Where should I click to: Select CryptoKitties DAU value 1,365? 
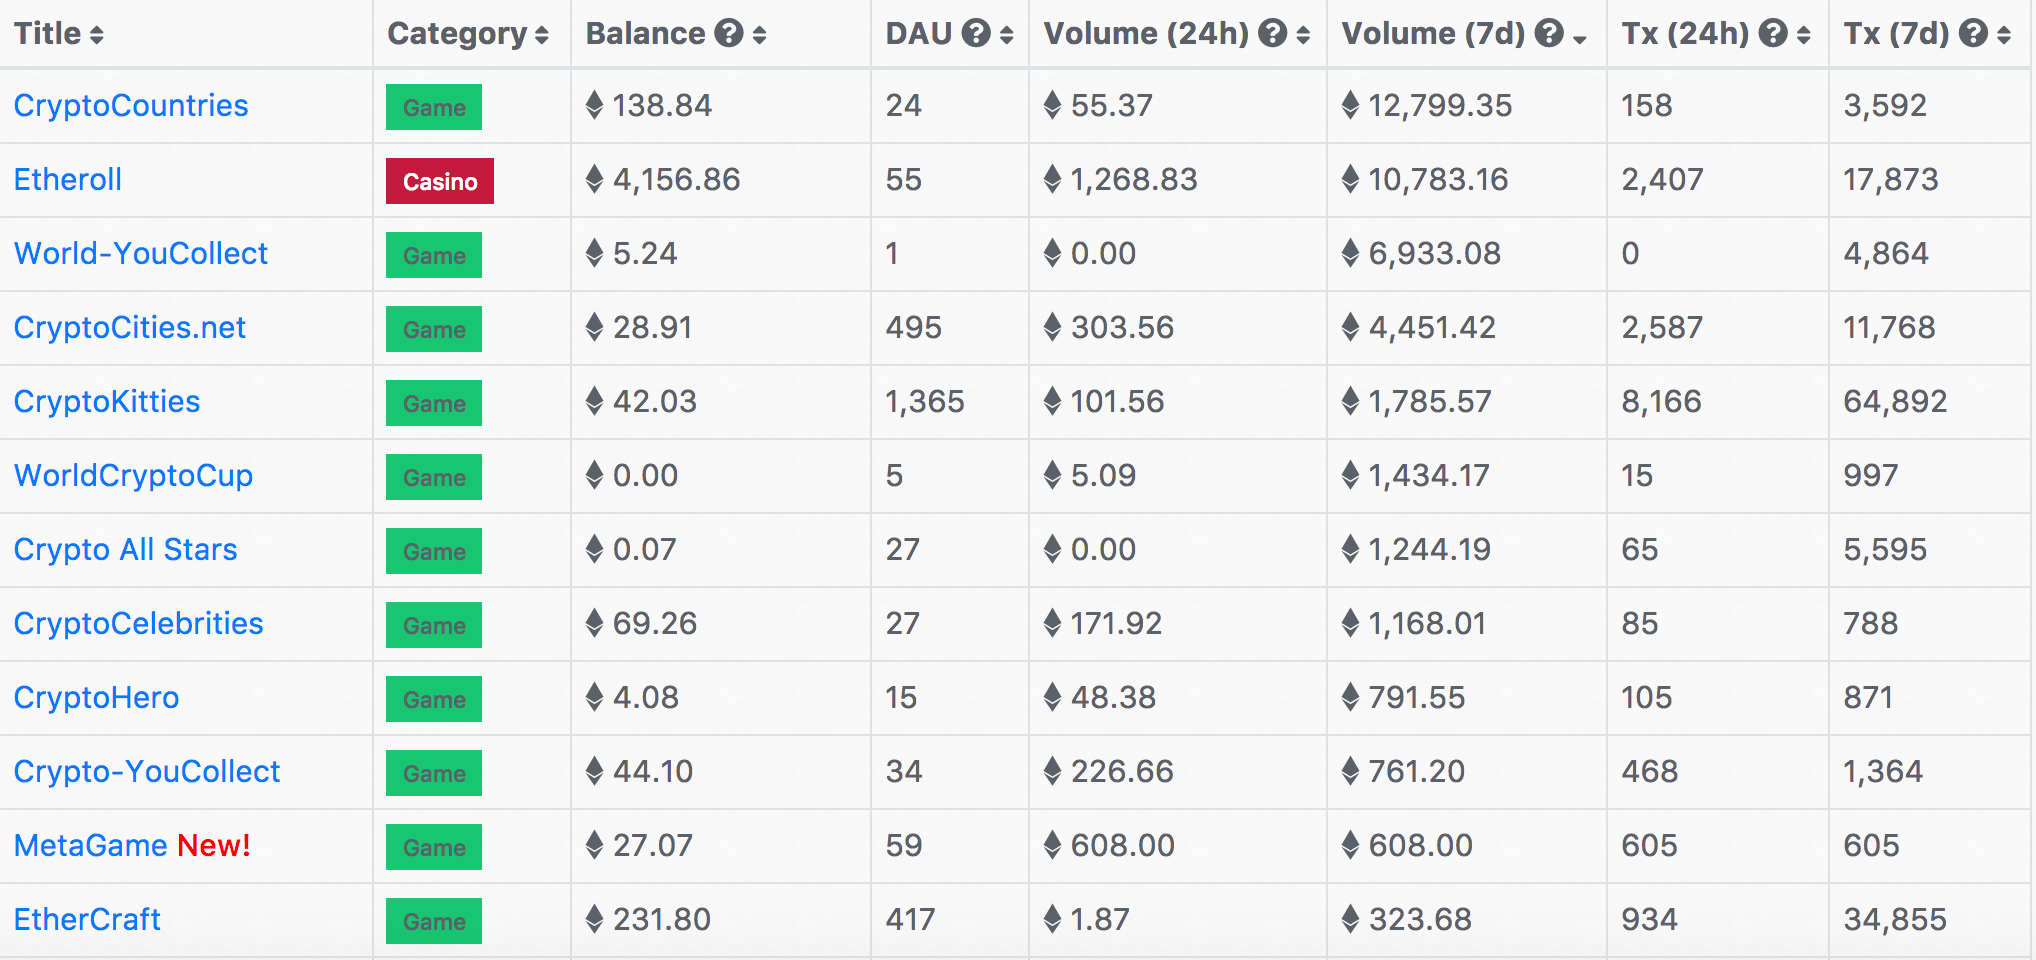(925, 401)
